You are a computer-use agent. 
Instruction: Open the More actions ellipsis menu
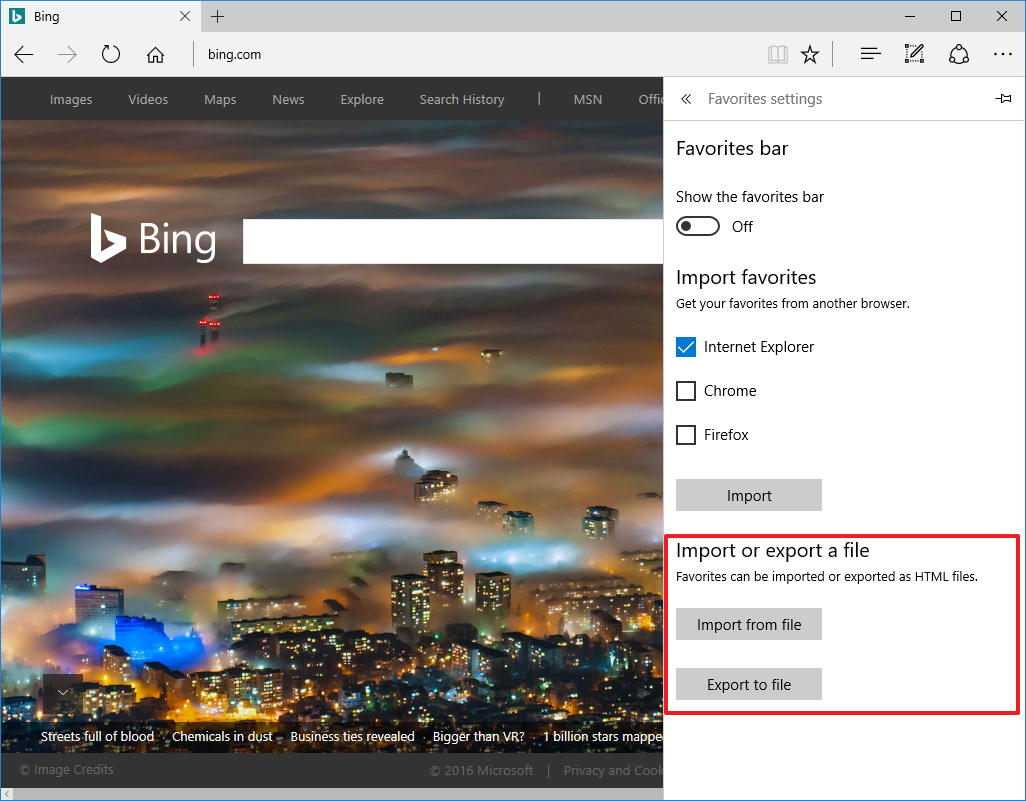tap(1002, 54)
